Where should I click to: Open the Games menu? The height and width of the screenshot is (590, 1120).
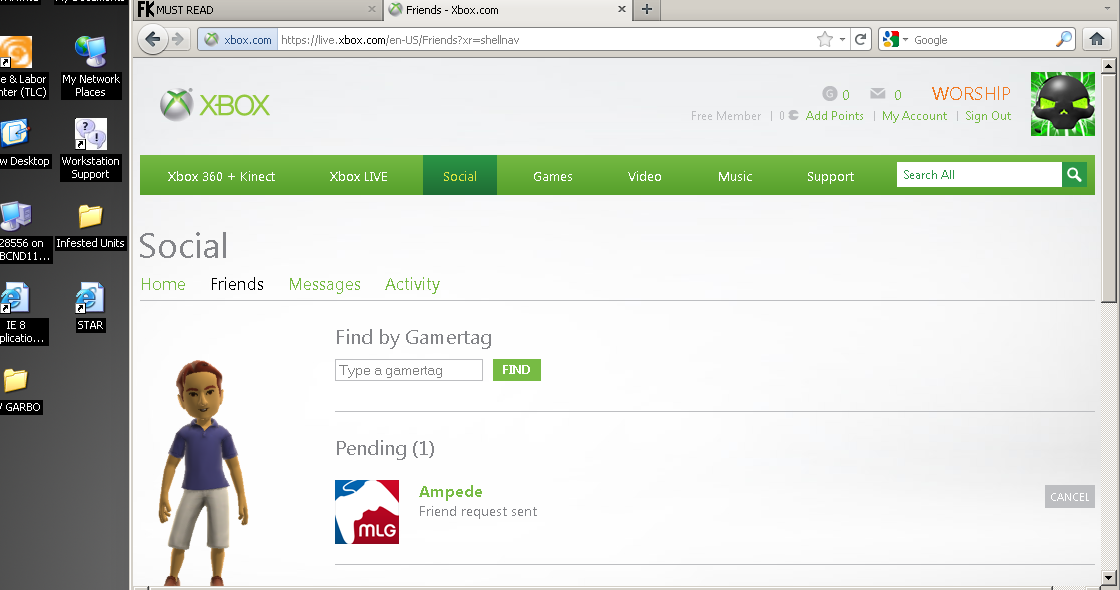point(553,176)
